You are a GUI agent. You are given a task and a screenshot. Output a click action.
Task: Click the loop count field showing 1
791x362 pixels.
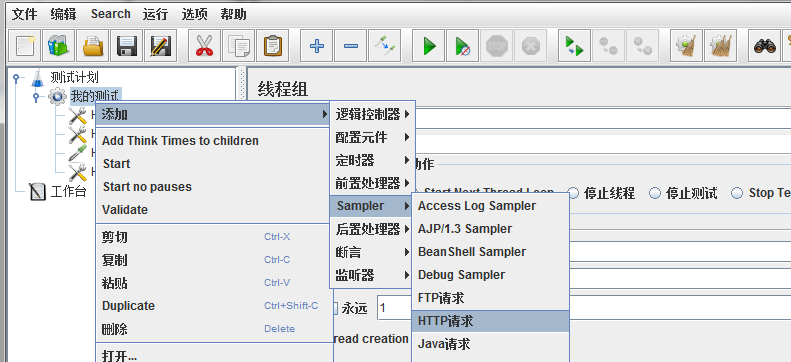tap(395, 308)
